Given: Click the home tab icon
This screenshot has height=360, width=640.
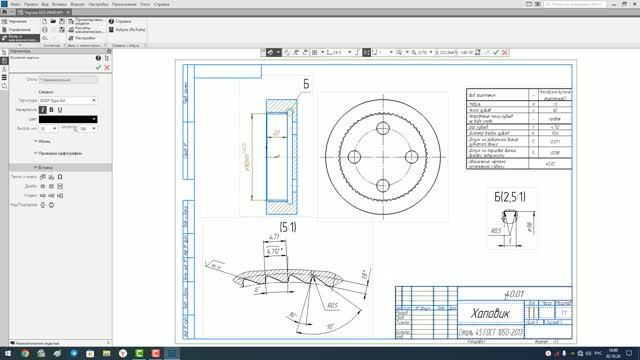Looking at the screenshot, I should pos(4,12).
